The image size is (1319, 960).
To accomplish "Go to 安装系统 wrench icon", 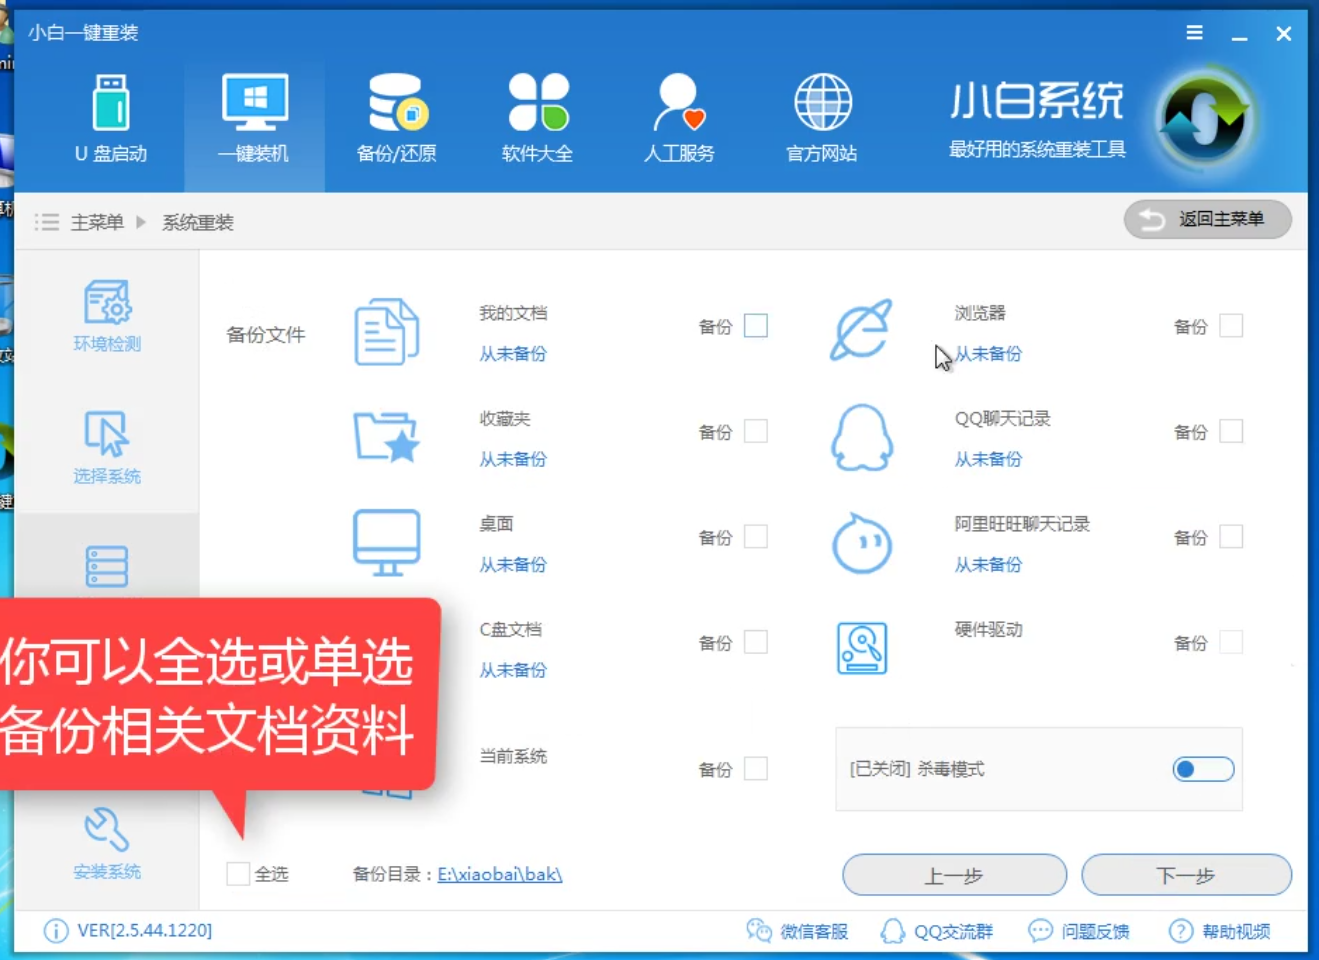I will click(107, 830).
